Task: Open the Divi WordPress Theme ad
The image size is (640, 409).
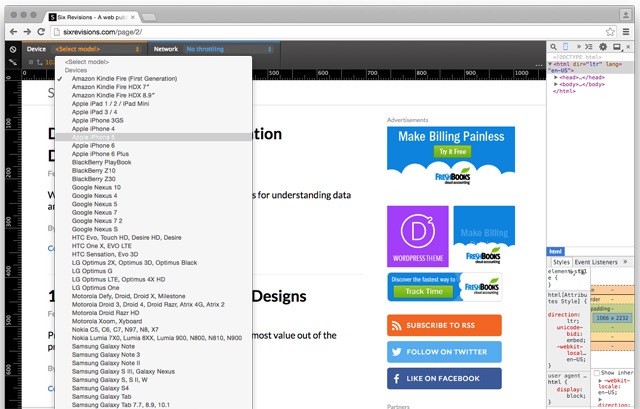Action: (x=418, y=236)
